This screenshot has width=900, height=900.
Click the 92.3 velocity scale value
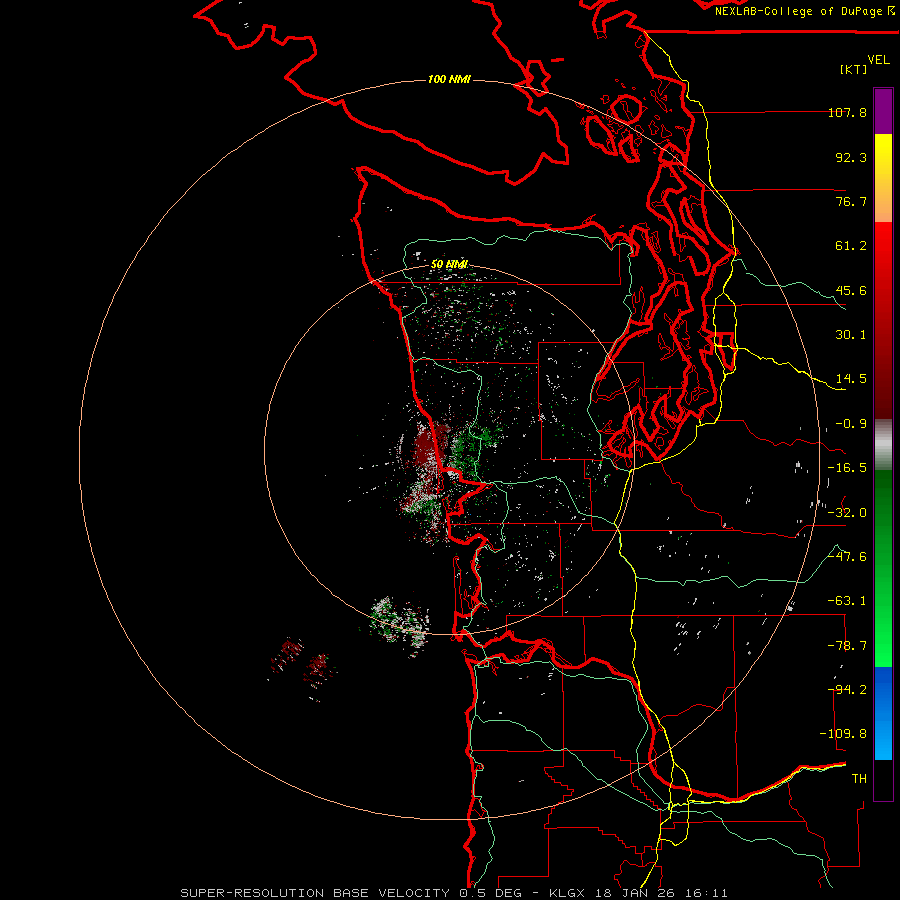click(851, 157)
